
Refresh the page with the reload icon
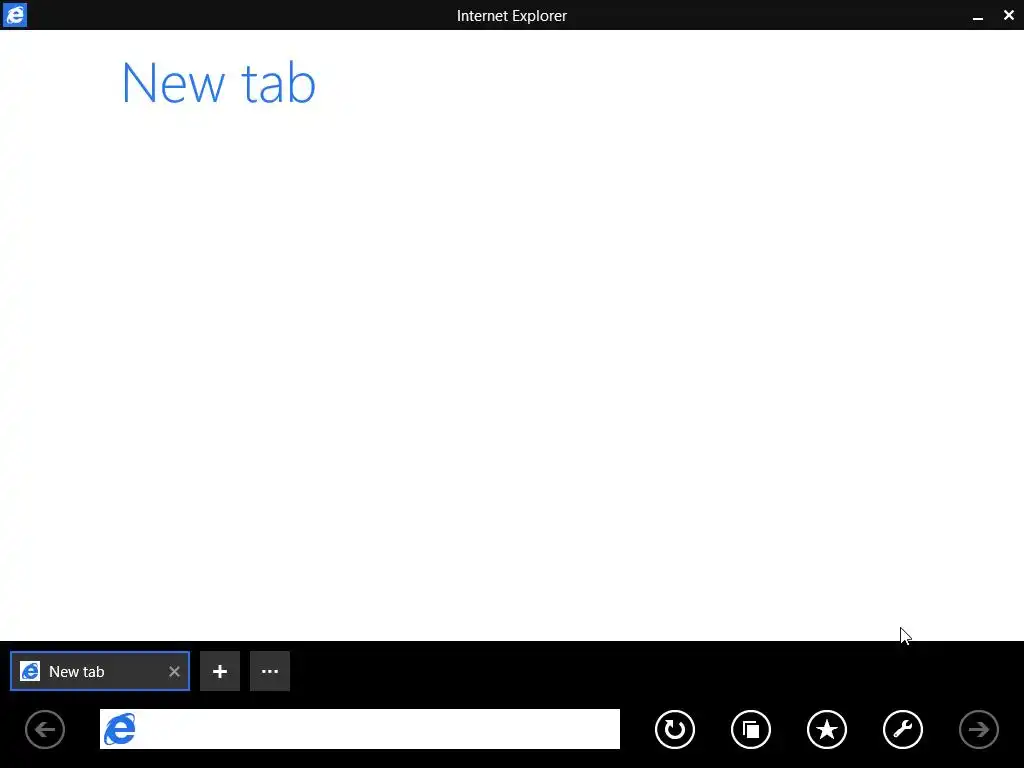675,729
